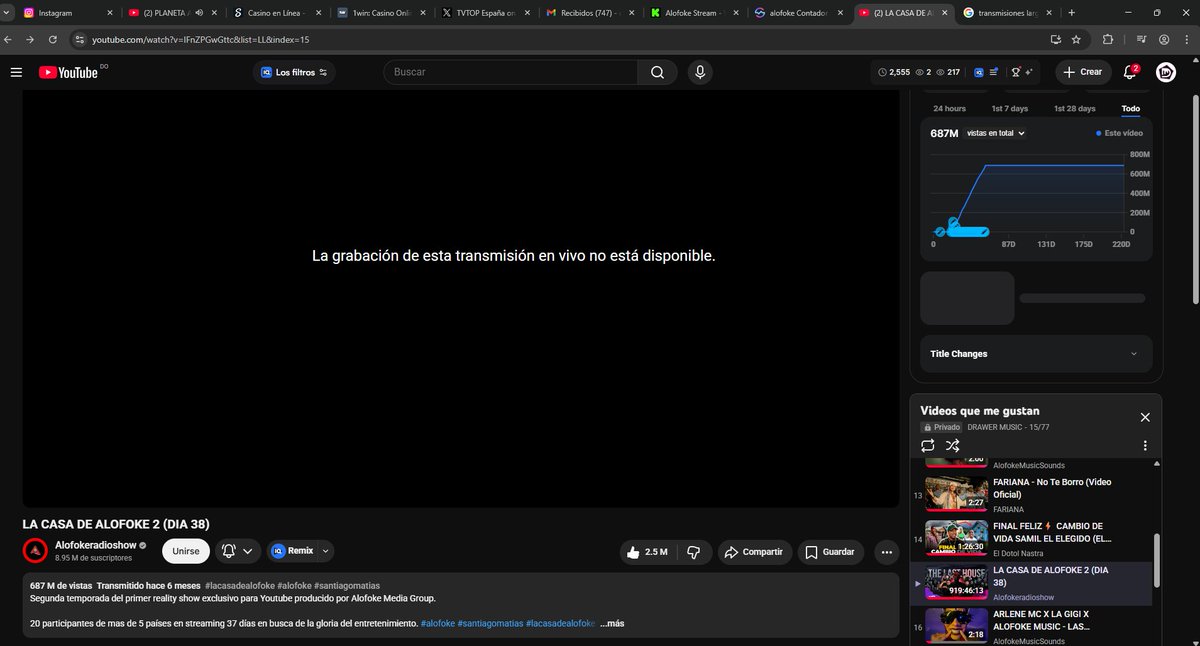
Task: Start voice search with the microphone
Action: tap(700, 72)
